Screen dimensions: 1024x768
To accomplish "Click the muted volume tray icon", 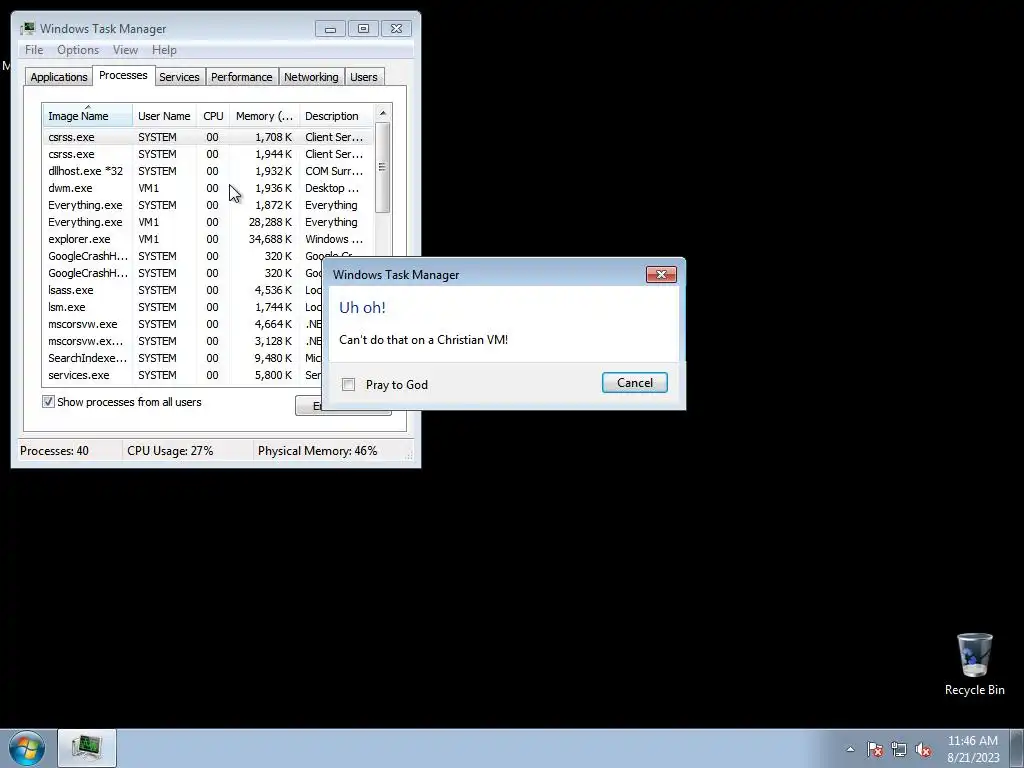I will (923, 749).
